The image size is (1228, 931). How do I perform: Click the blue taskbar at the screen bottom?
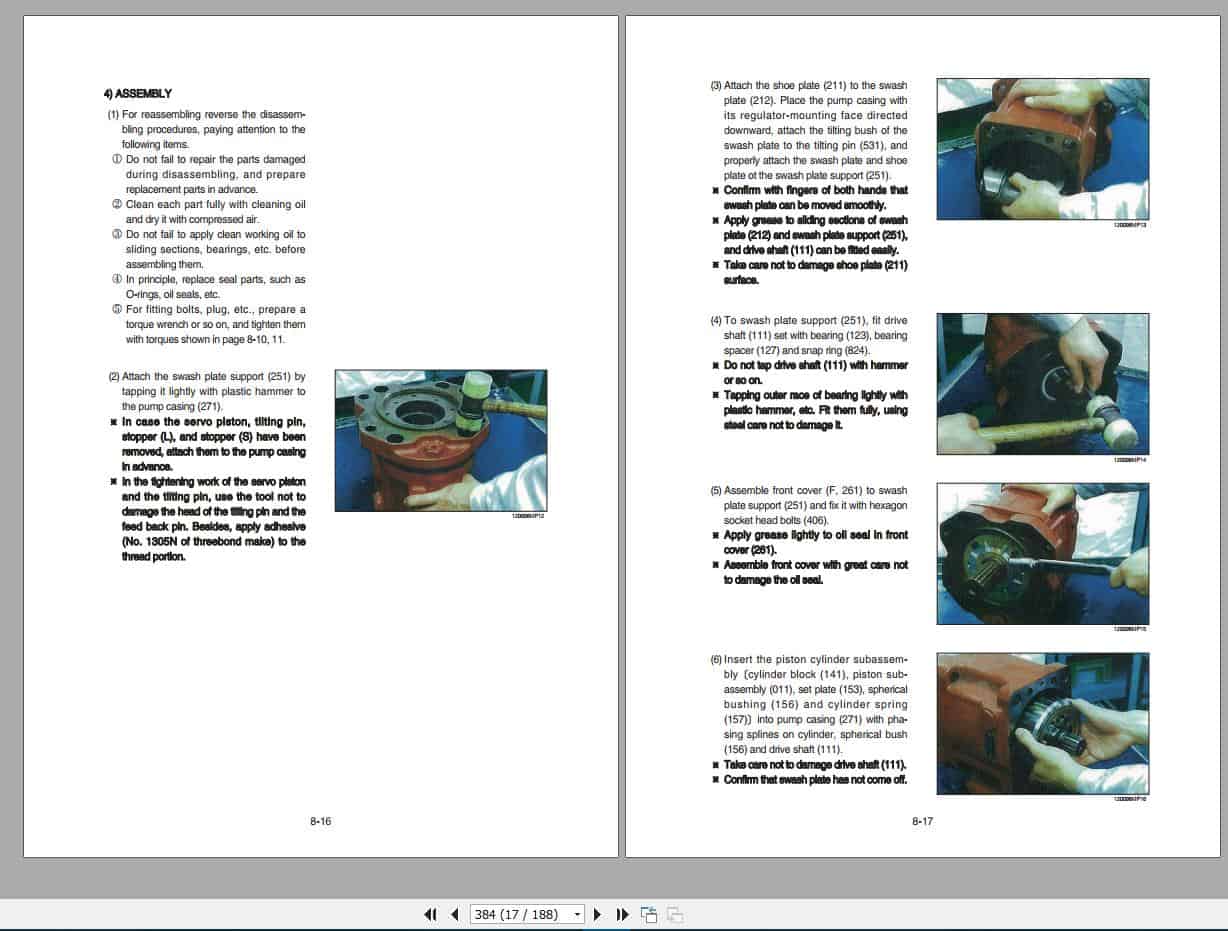click(614, 928)
